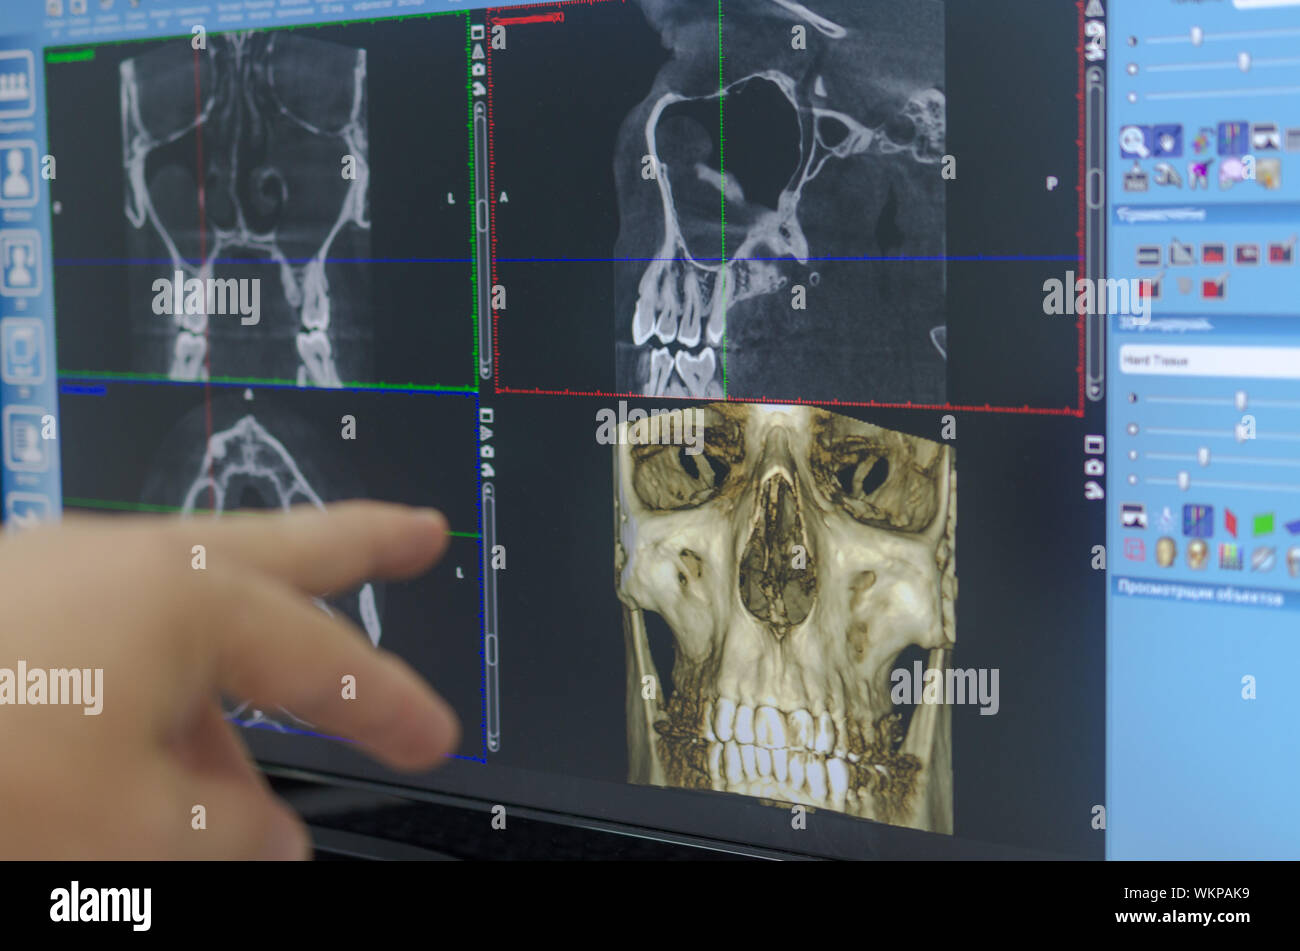This screenshot has height=951, width=1300.
Task: Open the teeth row icon in left sidebar
Action: point(16,84)
